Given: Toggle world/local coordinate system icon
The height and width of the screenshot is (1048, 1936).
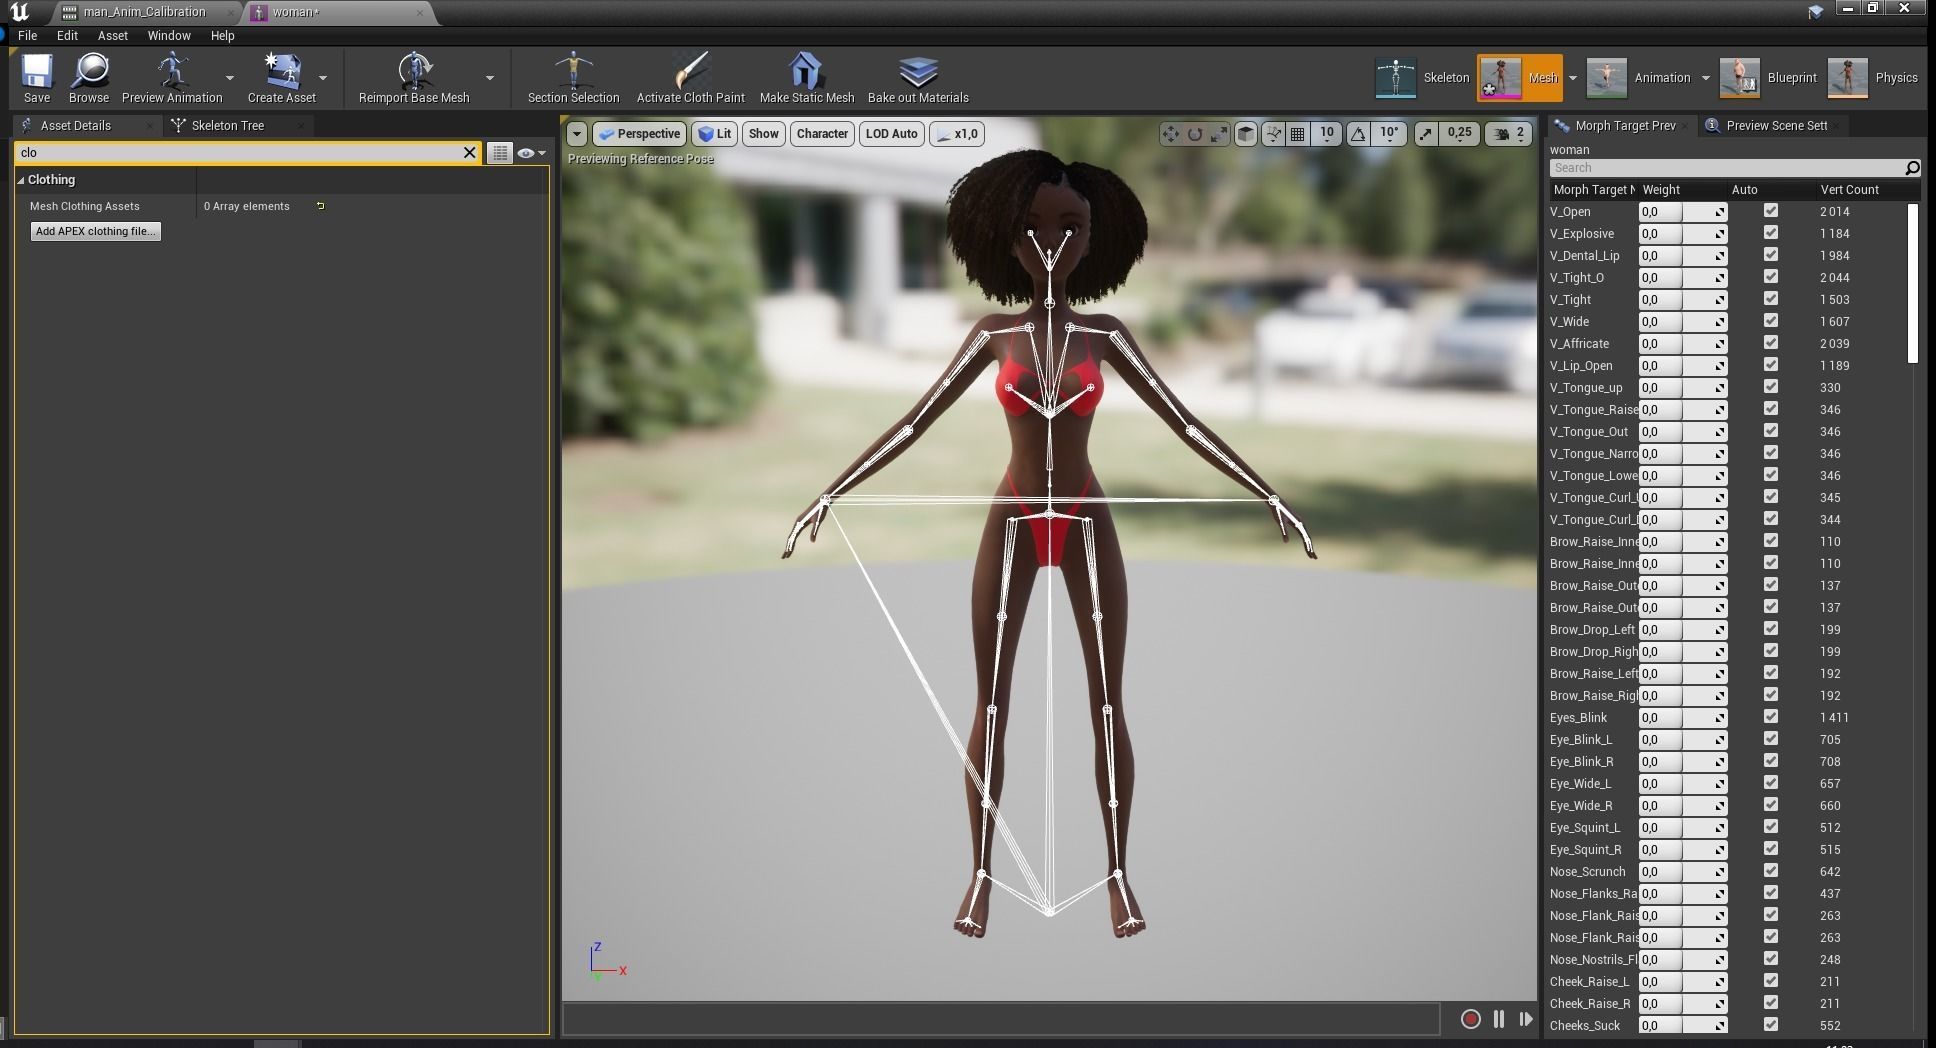Looking at the screenshot, I should (1273, 134).
